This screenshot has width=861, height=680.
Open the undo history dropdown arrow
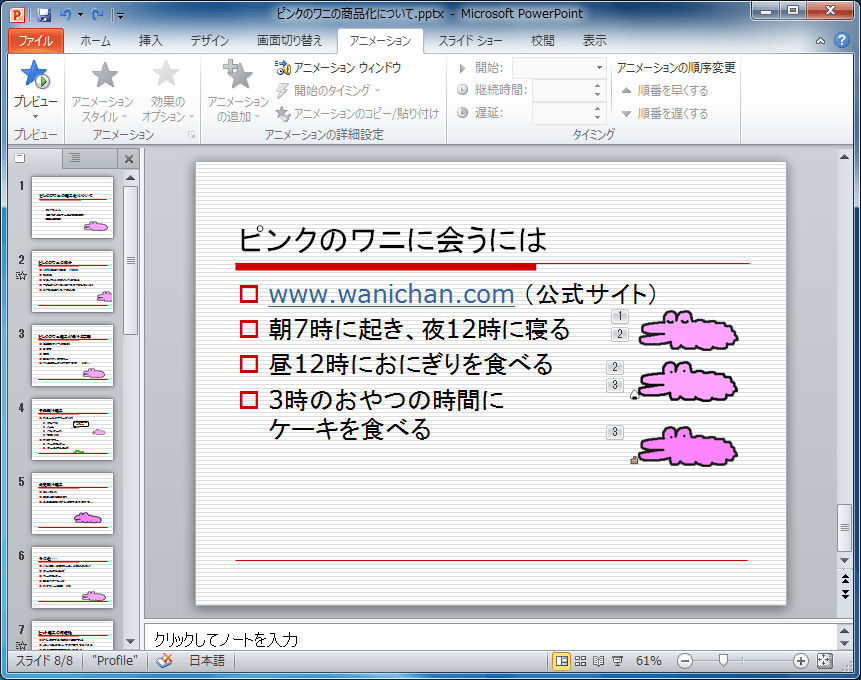80,15
